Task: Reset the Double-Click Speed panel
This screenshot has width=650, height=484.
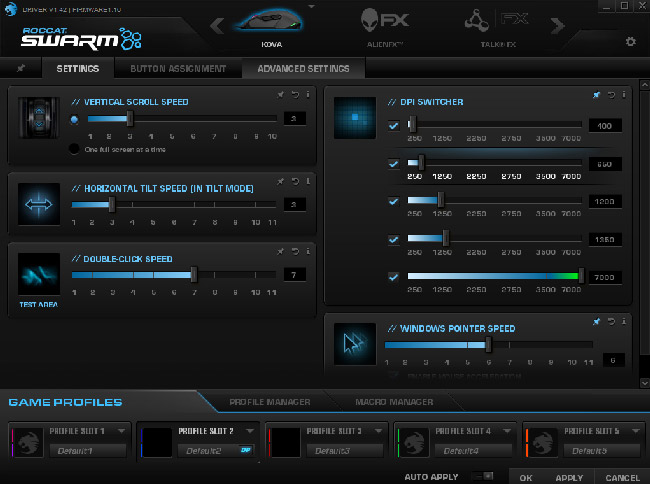Action: [295, 251]
